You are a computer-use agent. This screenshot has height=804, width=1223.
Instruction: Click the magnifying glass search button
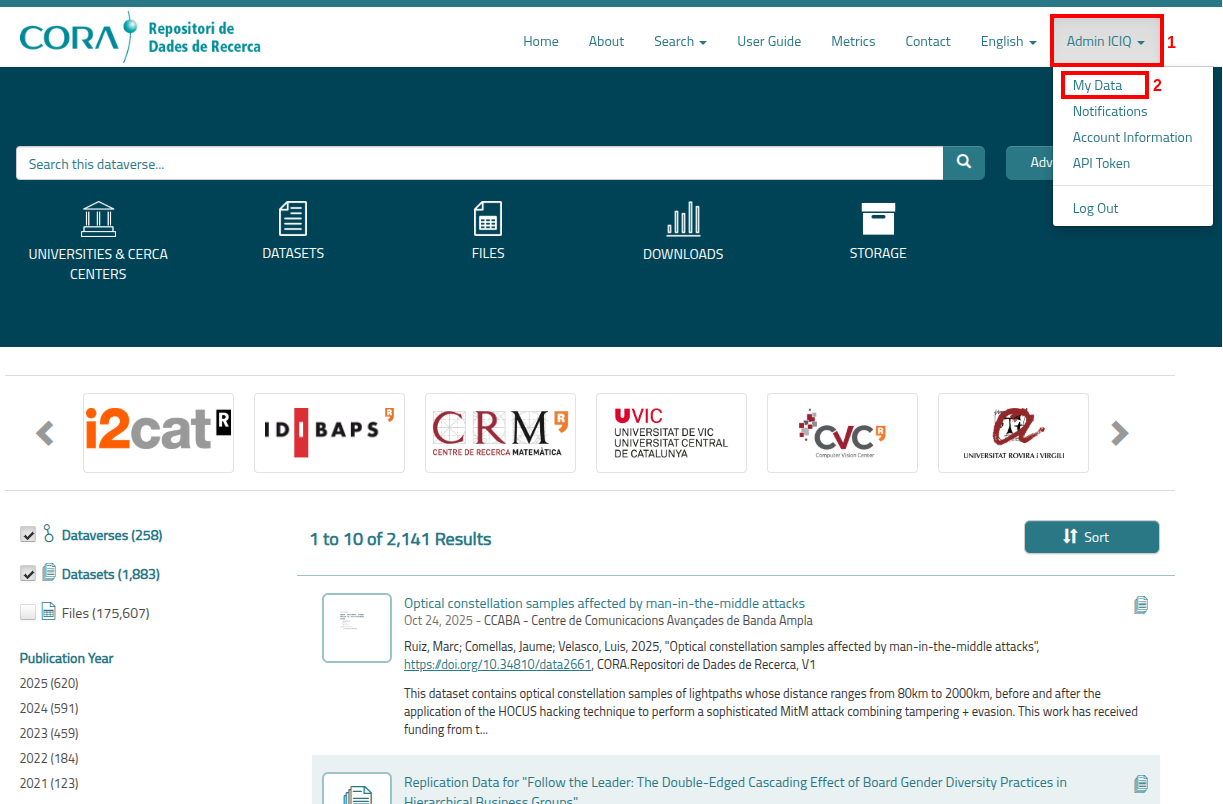964,163
